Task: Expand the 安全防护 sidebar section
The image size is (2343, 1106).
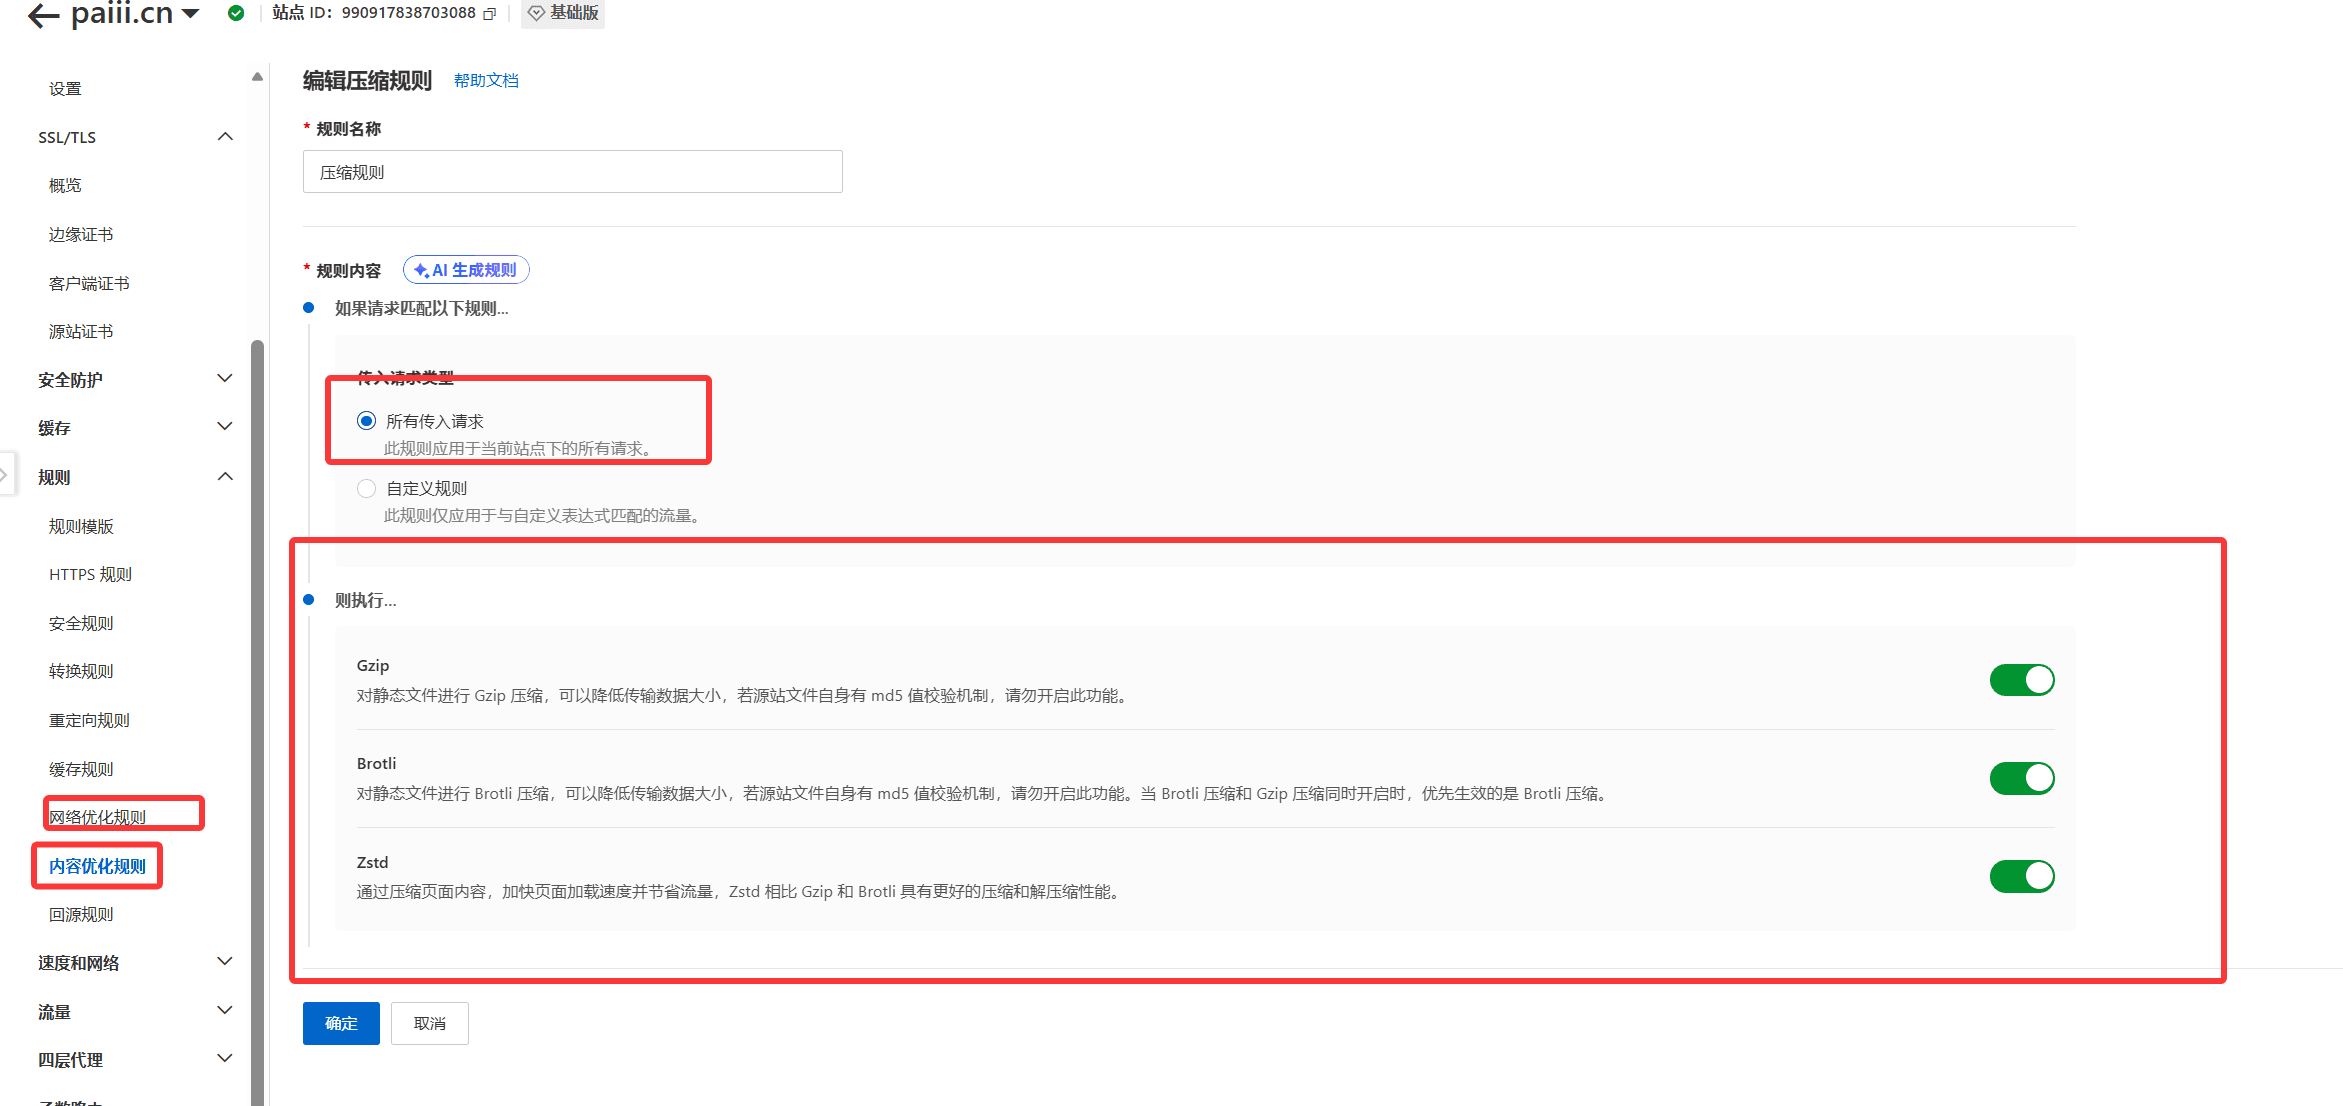Action: 225,379
